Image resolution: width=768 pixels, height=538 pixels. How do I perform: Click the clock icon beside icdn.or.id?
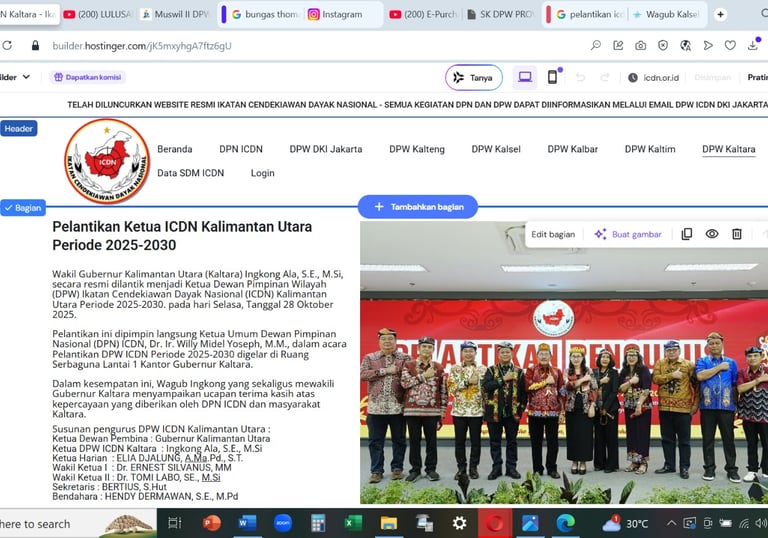[x=633, y=77]
